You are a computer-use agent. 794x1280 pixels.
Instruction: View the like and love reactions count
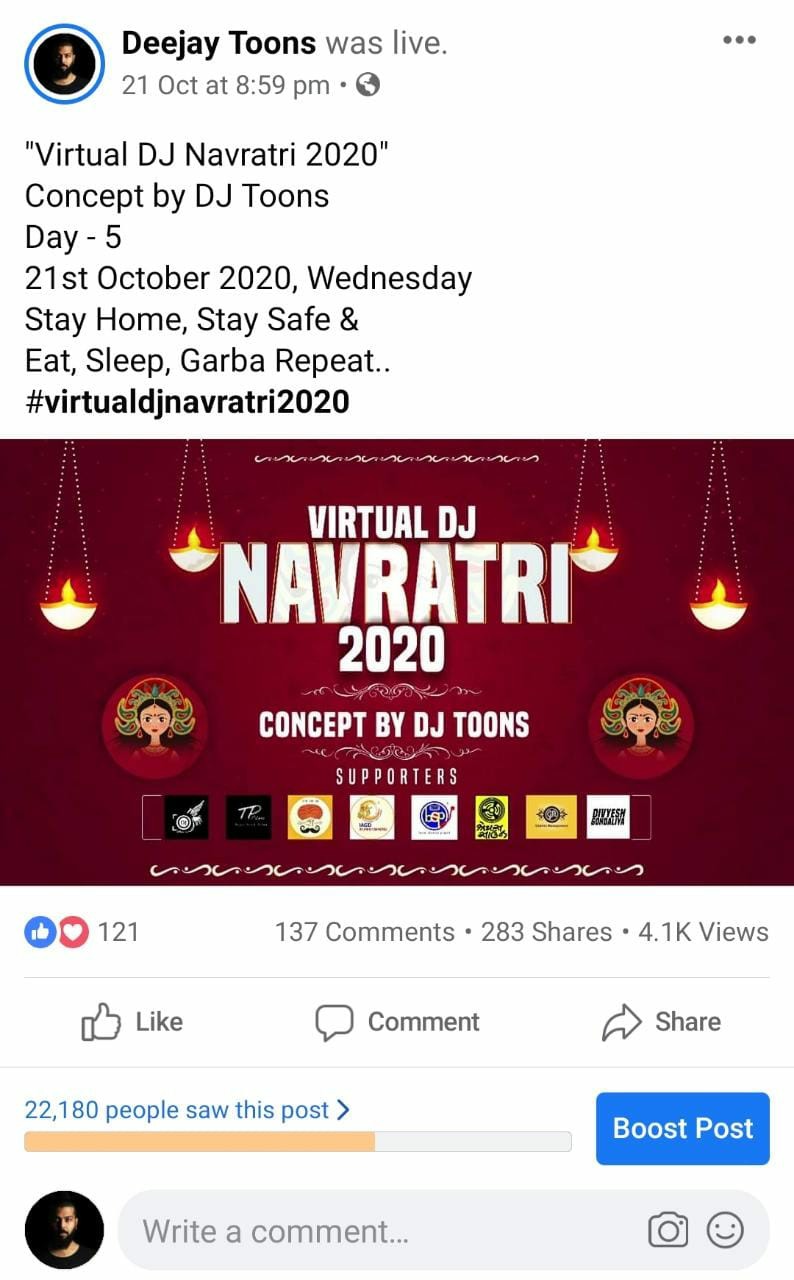click(82, 932)
